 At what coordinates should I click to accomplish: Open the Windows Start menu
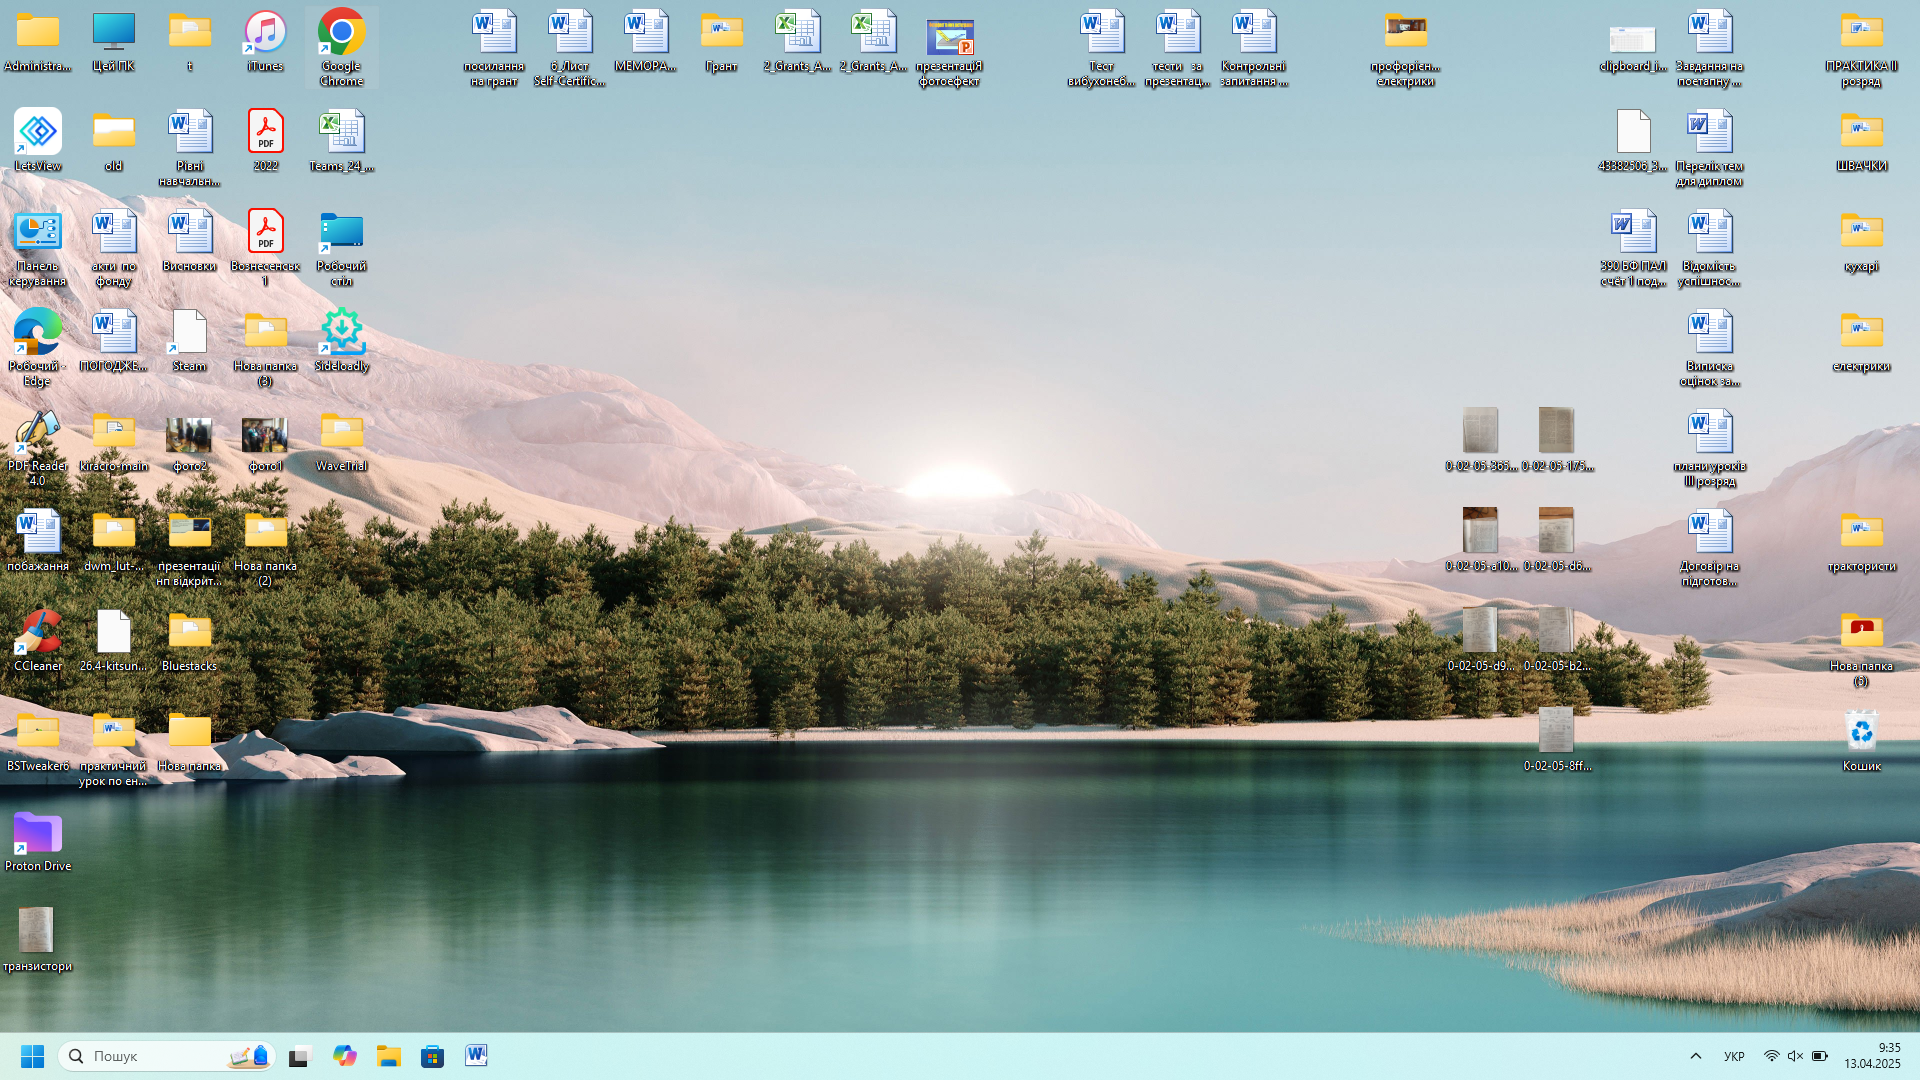click(32, 1056)
